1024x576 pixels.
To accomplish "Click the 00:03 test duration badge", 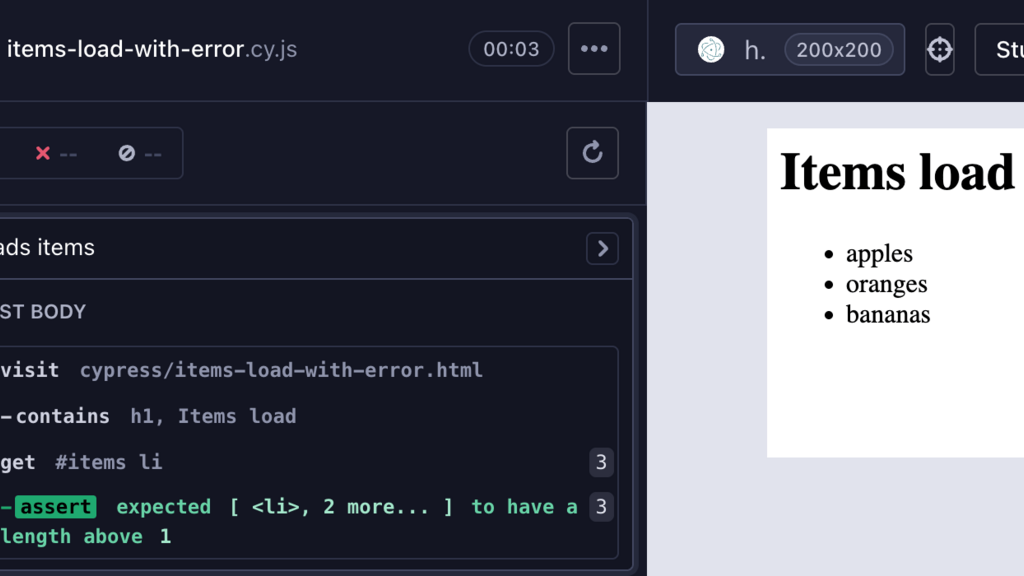I will pos(511,49).
